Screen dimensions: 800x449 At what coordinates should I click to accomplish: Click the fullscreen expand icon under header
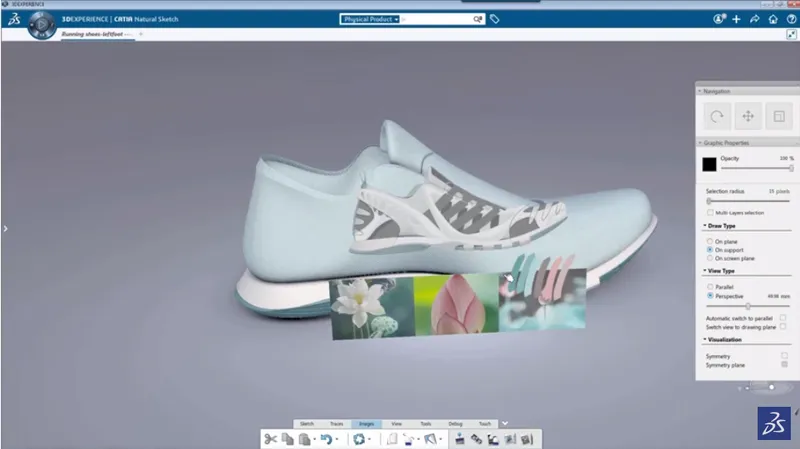[x=791, y=34]
